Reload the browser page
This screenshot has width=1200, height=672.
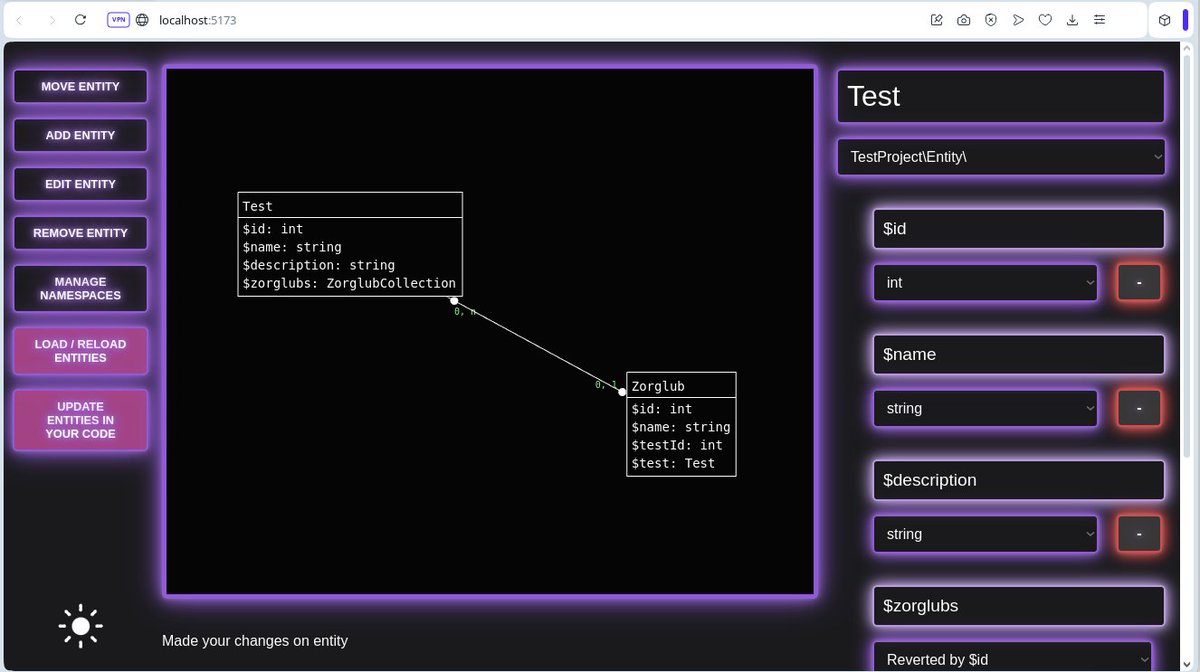81,20
